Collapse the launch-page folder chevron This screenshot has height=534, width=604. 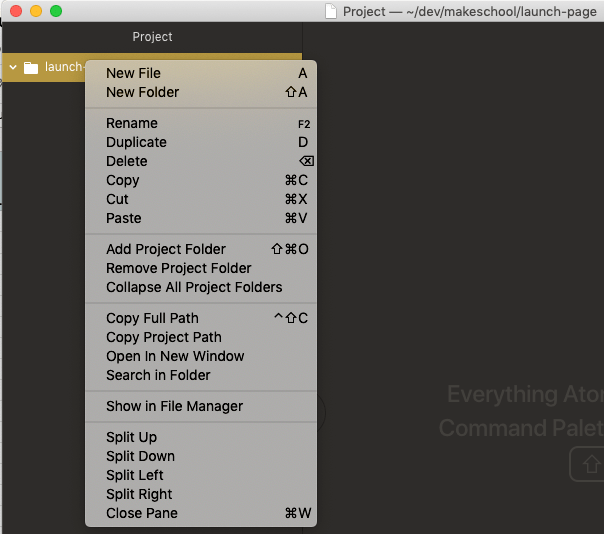coord(12,68)
